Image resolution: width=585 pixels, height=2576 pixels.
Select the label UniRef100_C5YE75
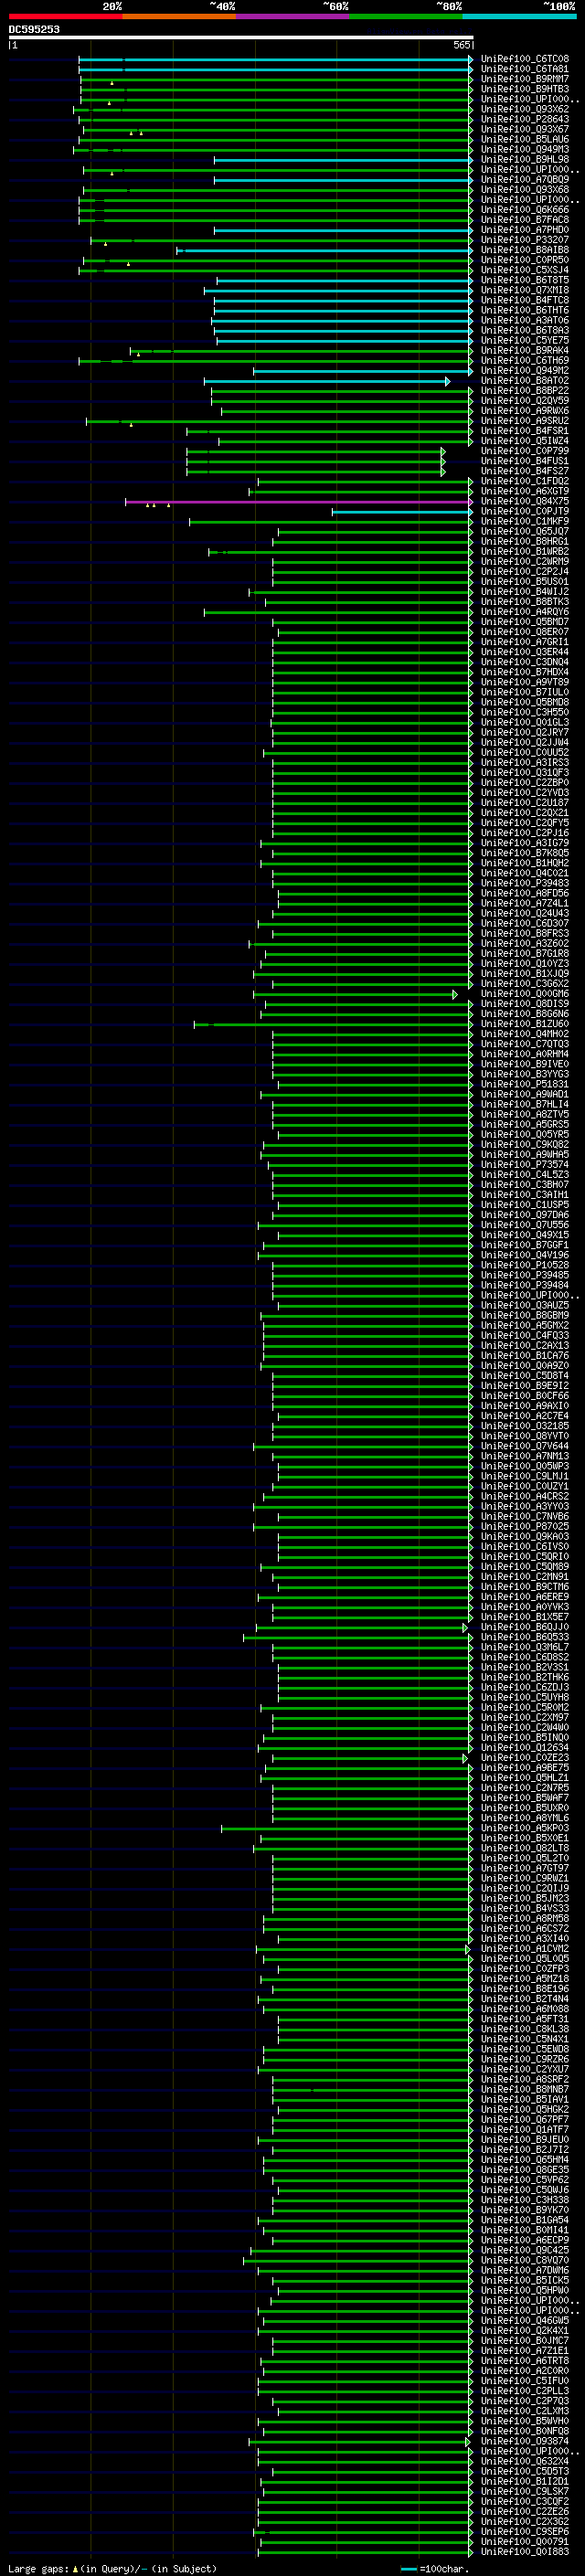(x=525, y=340)
